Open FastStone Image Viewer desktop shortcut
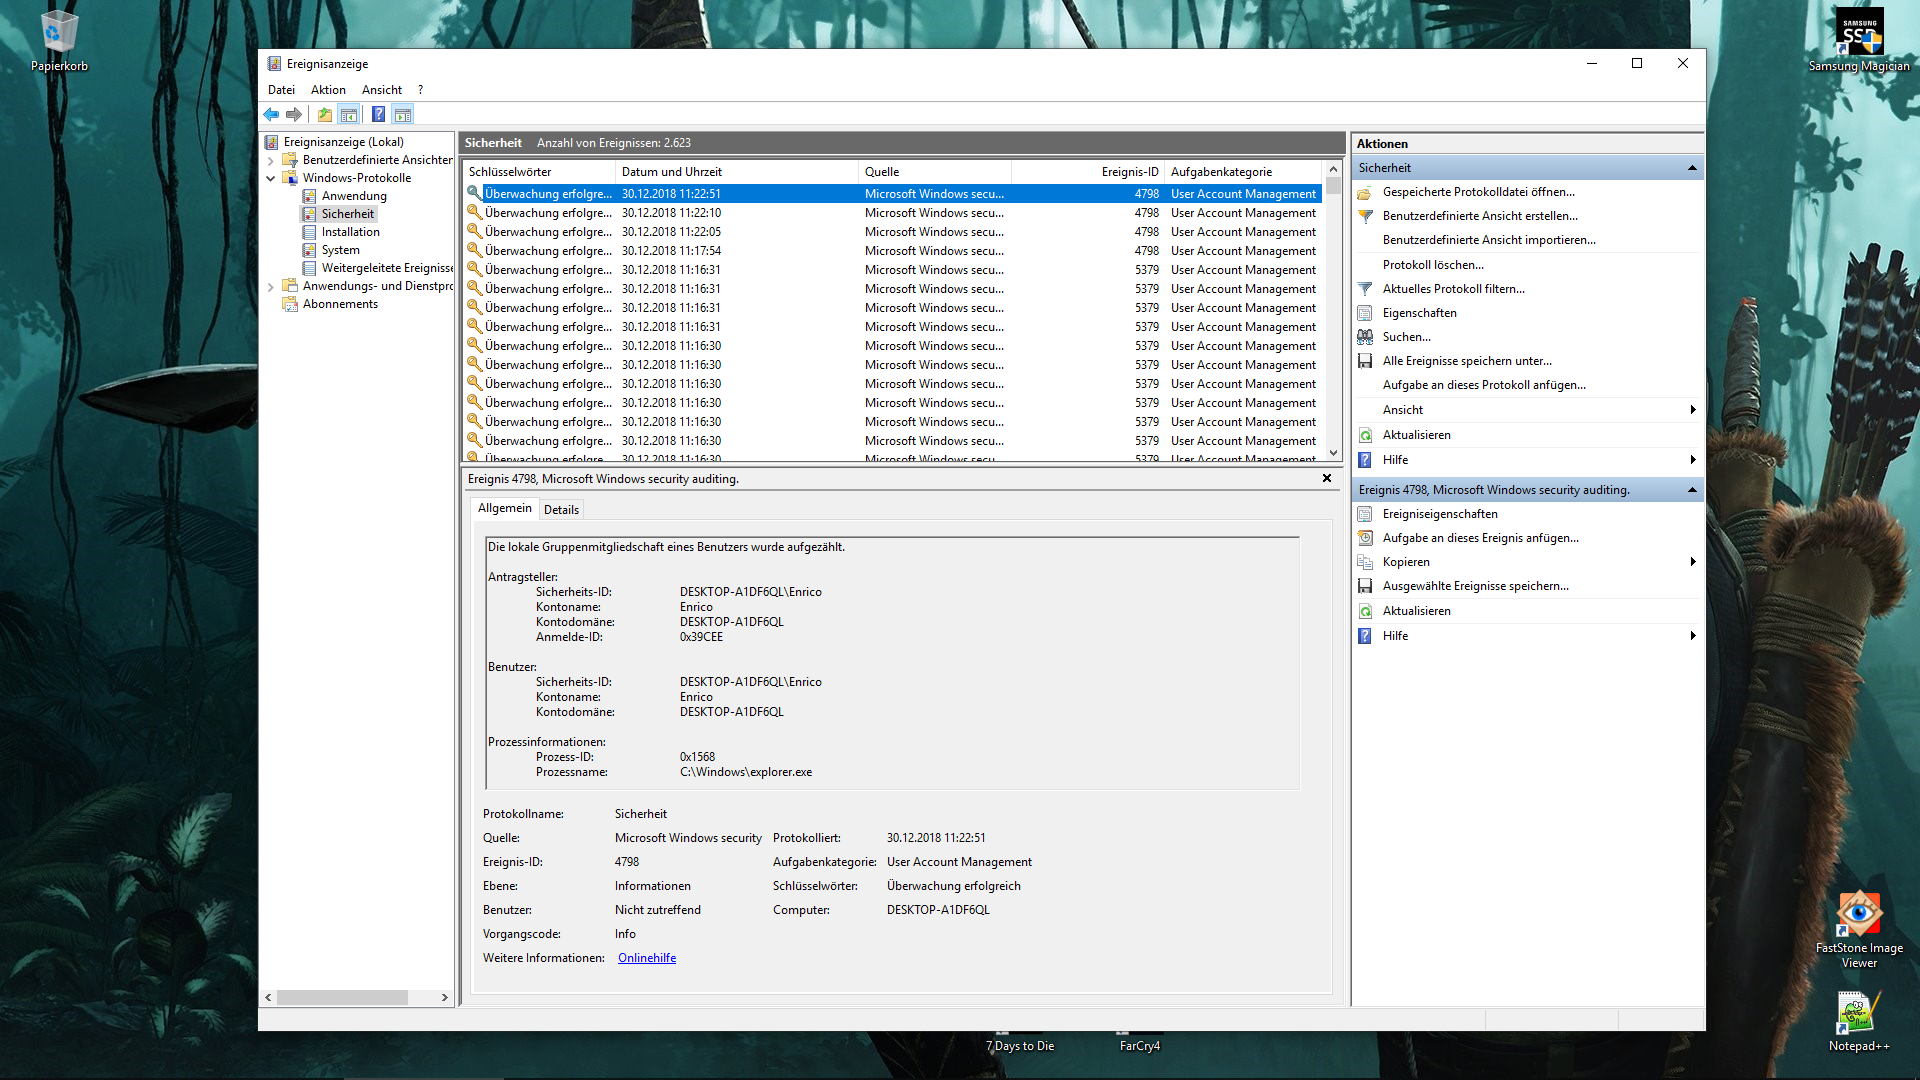Screen dimensions: 1920x1080 1859,929
